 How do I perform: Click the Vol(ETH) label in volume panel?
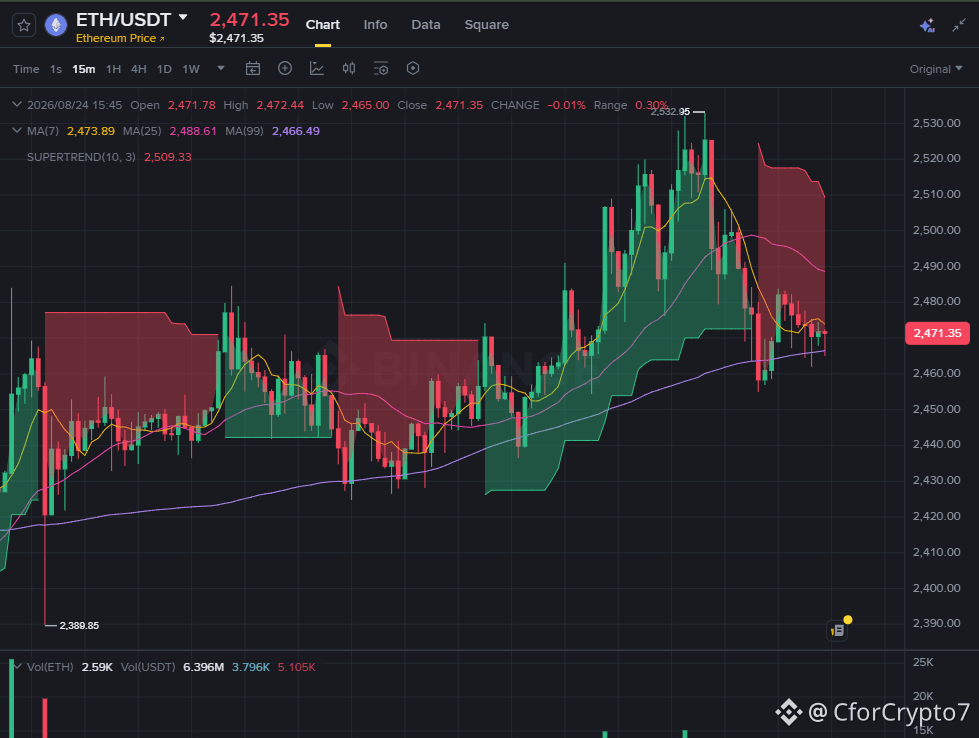point(50,667)
